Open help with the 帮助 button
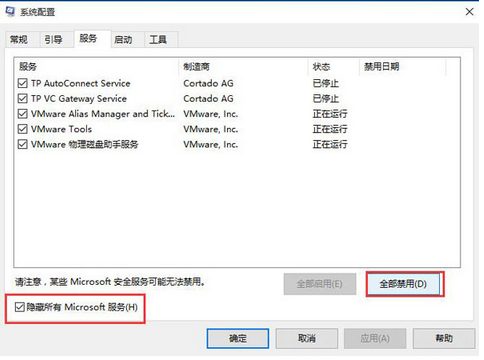Image resolution: width=484 pixels, height=360 pixels. [x=444, y=339]
